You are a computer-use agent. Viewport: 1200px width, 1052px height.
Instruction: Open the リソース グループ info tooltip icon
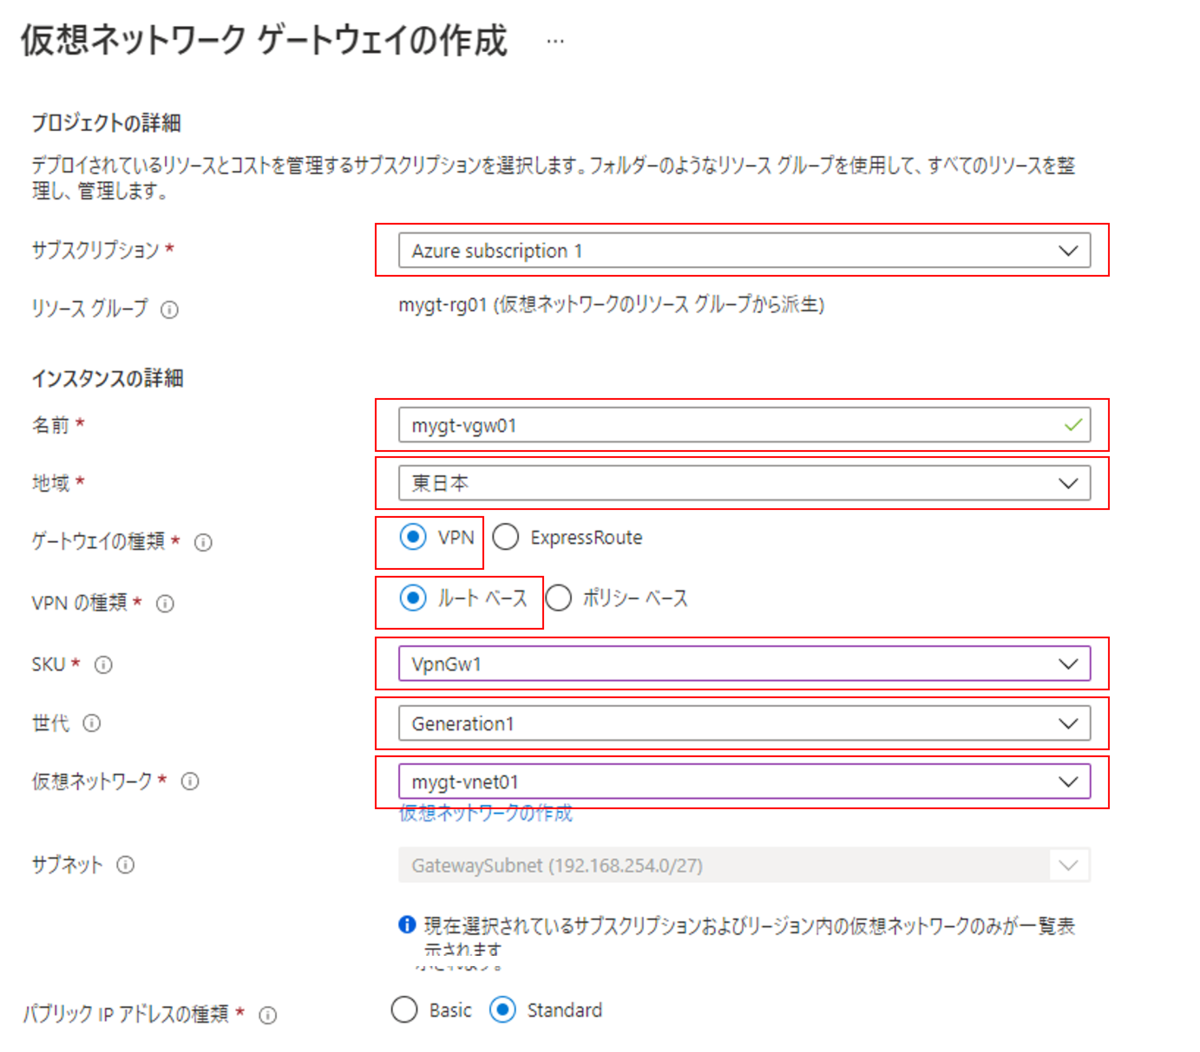(171, 310)
